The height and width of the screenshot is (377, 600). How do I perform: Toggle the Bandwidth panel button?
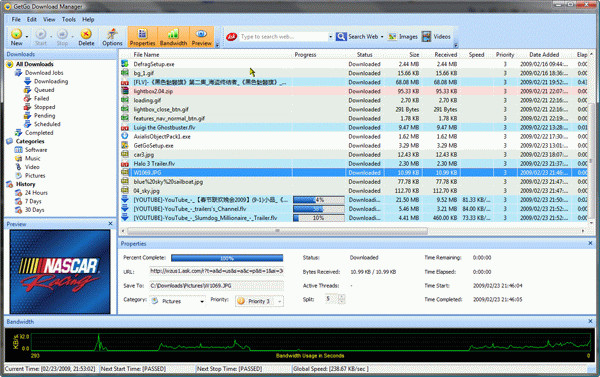tap(173, 37)
